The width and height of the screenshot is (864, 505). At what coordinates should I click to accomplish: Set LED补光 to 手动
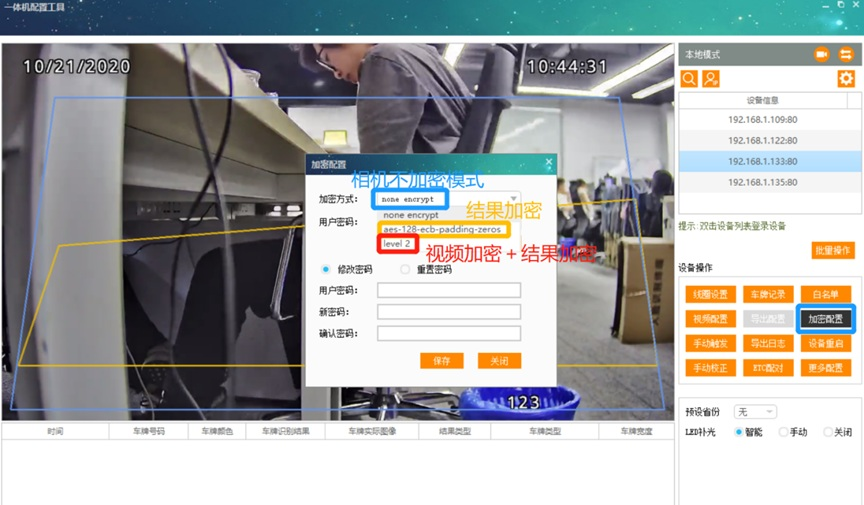pos(783,432)
